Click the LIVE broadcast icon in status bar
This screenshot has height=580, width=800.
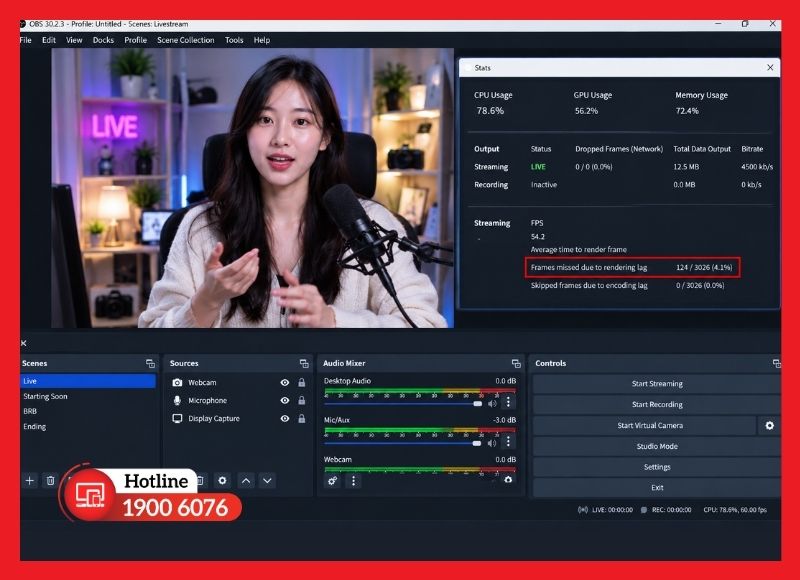(583, 510)
